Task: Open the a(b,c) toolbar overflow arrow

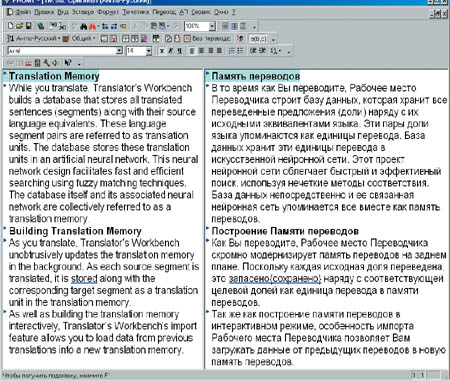Action: click(273, 39)
